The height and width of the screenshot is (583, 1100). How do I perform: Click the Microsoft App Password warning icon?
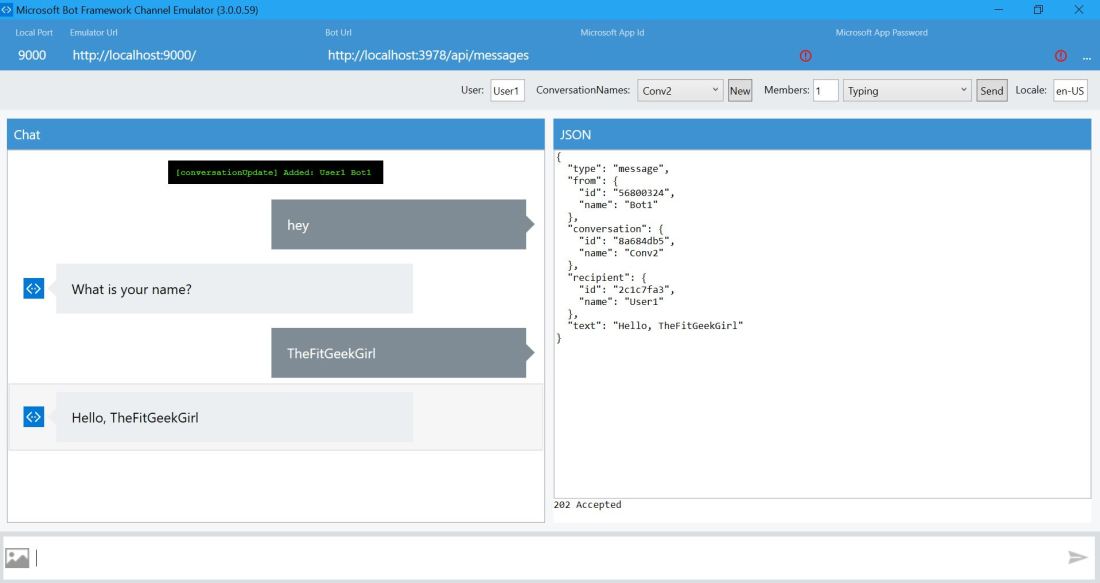click(1060, 55)
